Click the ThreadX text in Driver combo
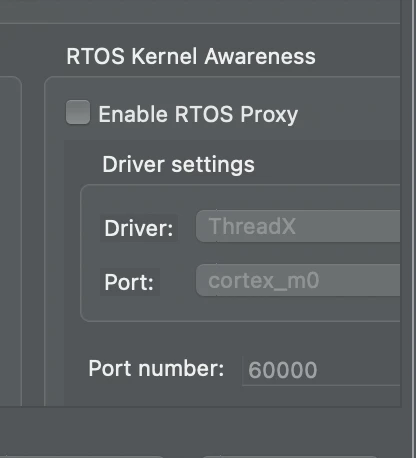Image resolution: width=416 pixels, height=458 pixels. click(x=252, y=226)
